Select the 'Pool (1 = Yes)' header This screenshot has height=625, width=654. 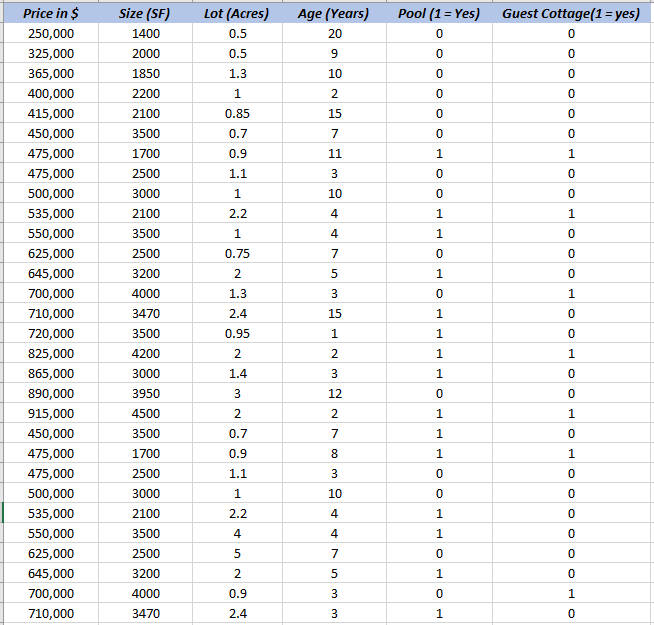click(x=439, y=13)
